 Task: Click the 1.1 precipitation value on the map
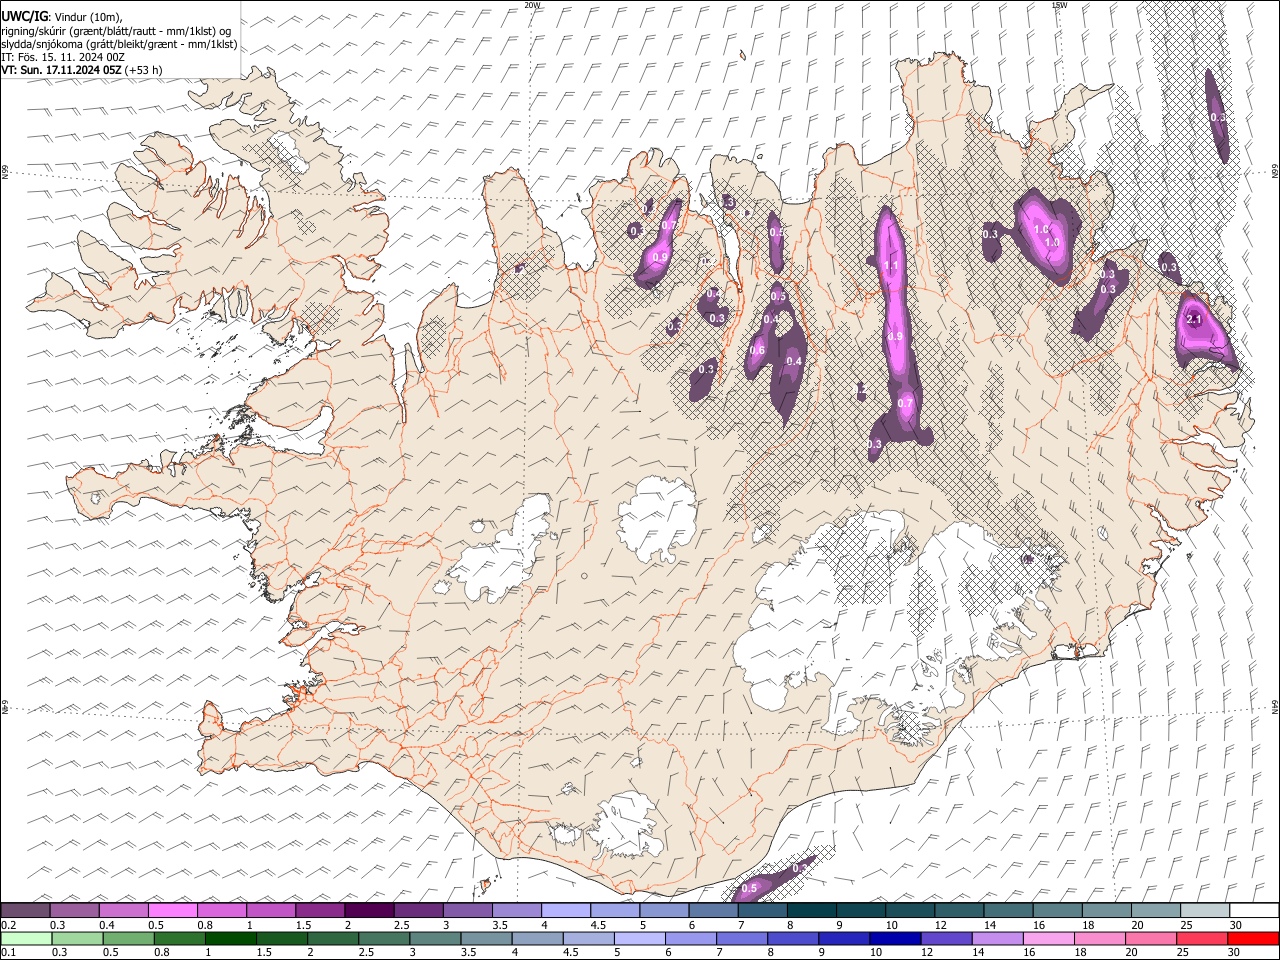coord(892,266)
